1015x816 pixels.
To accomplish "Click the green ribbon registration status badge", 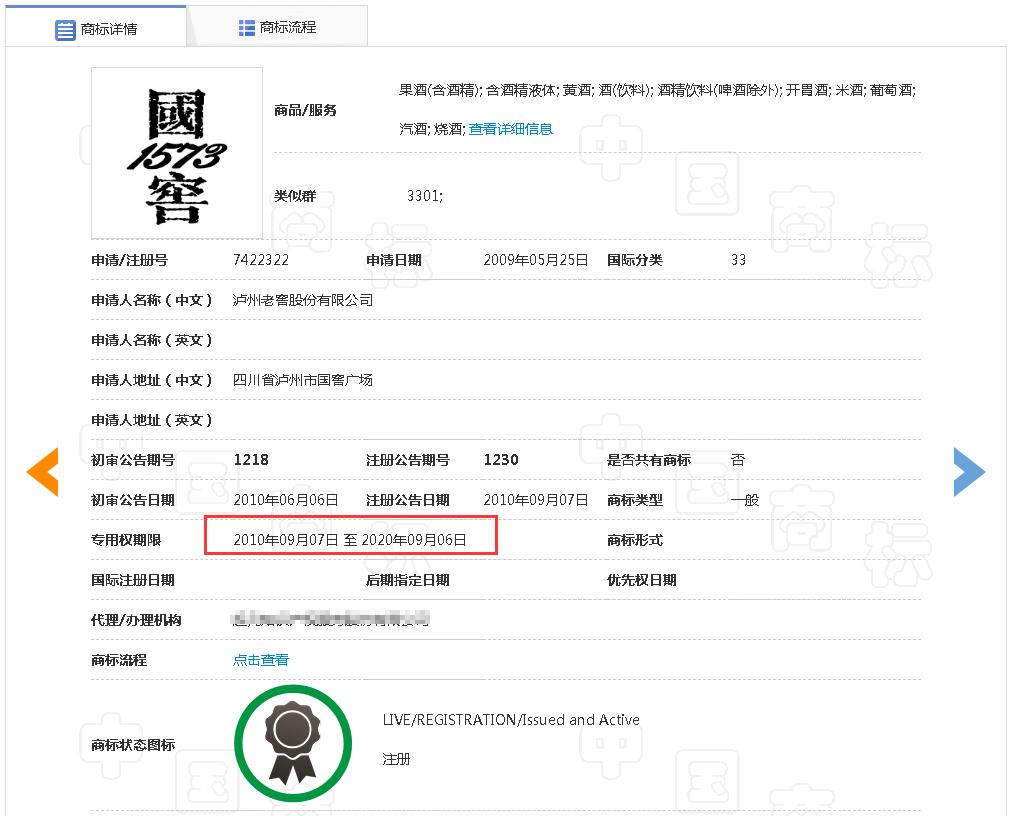I will [293, 744].
